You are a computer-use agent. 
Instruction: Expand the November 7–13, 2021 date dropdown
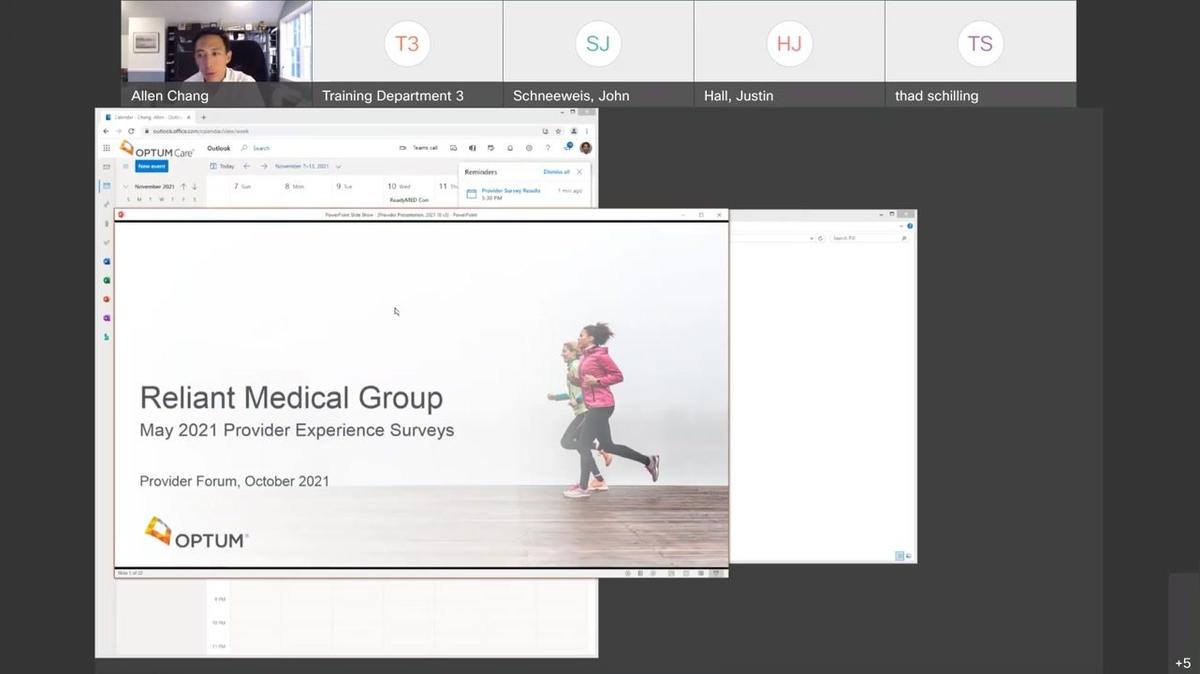point(338,166)
